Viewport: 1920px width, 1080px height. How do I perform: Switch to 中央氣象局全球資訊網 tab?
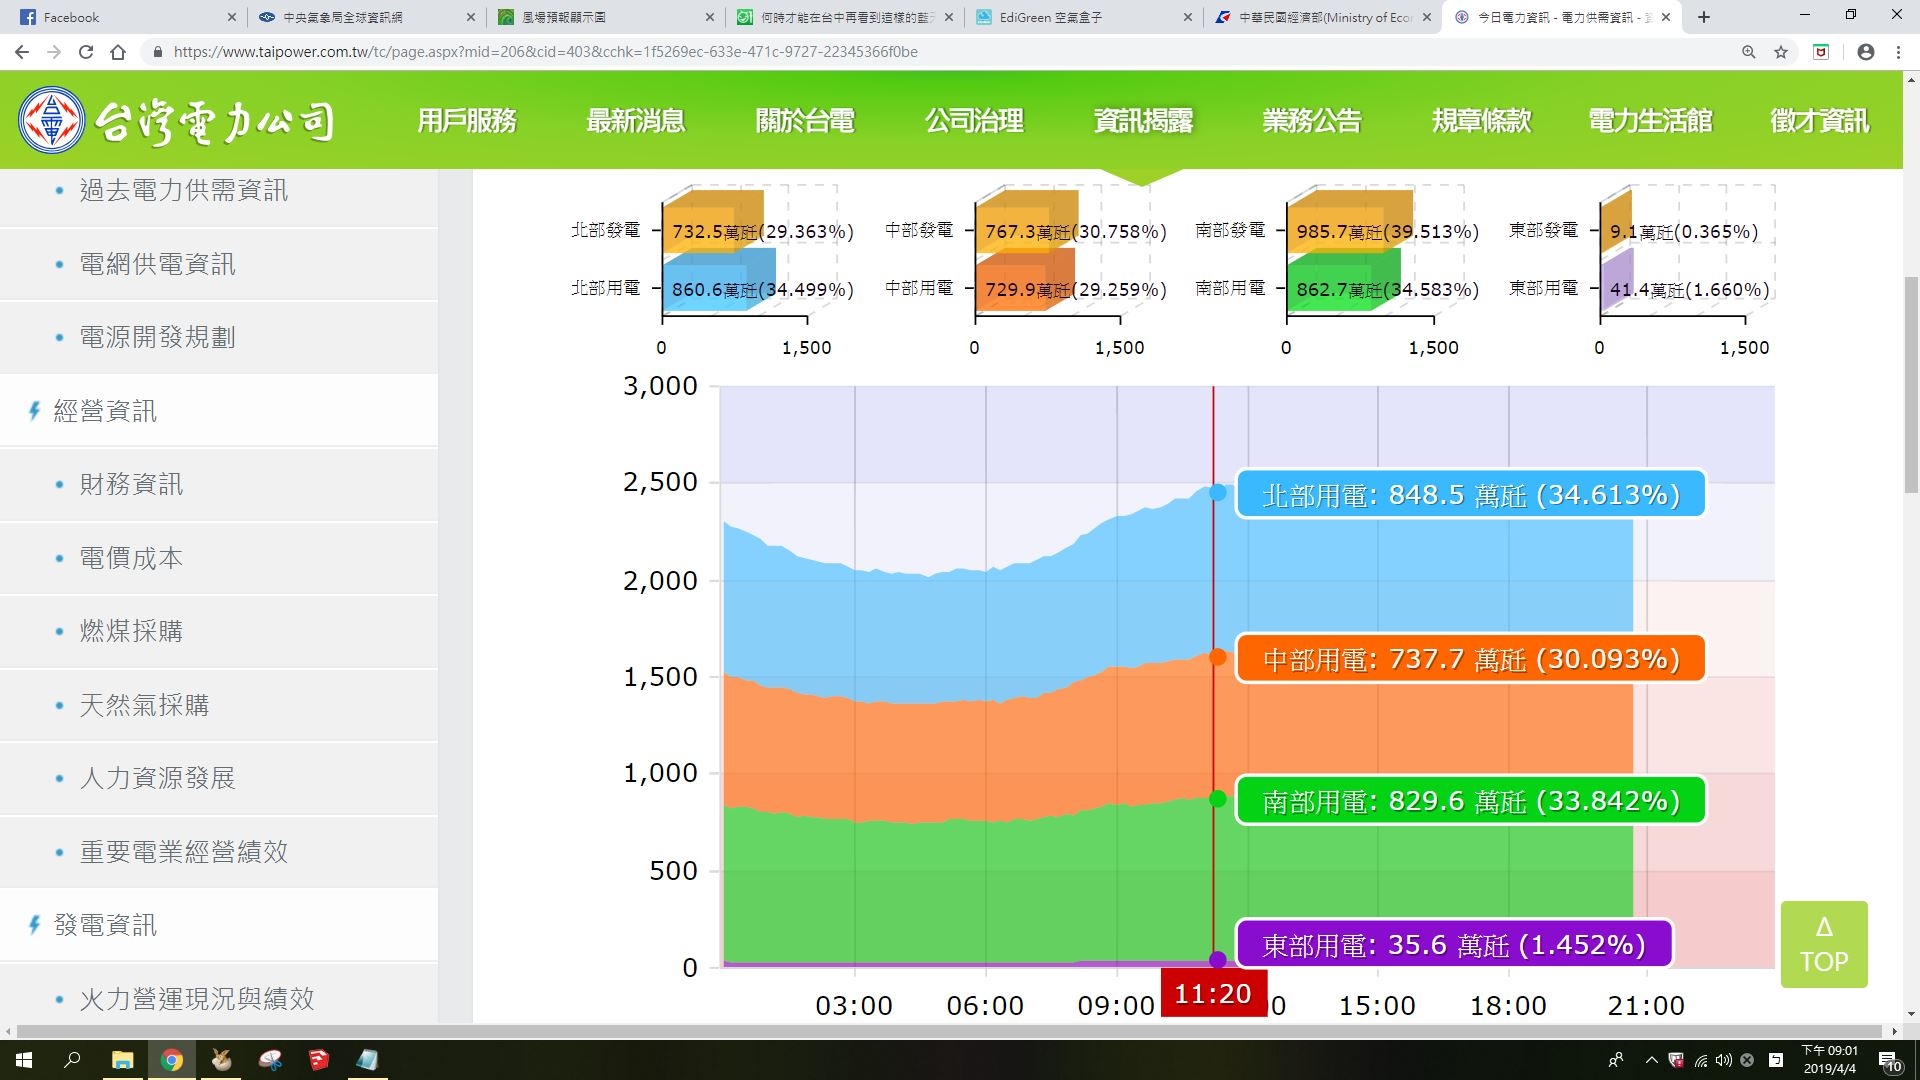pos(365,17)
